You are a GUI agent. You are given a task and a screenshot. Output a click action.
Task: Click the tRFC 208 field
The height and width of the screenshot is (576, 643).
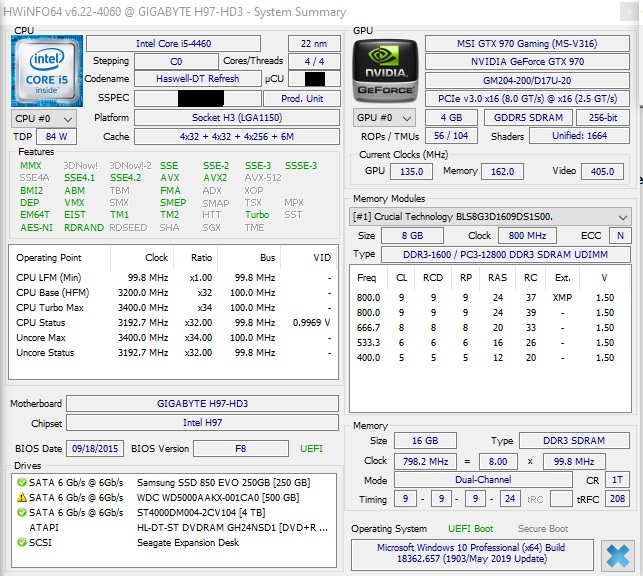point(617,499)
